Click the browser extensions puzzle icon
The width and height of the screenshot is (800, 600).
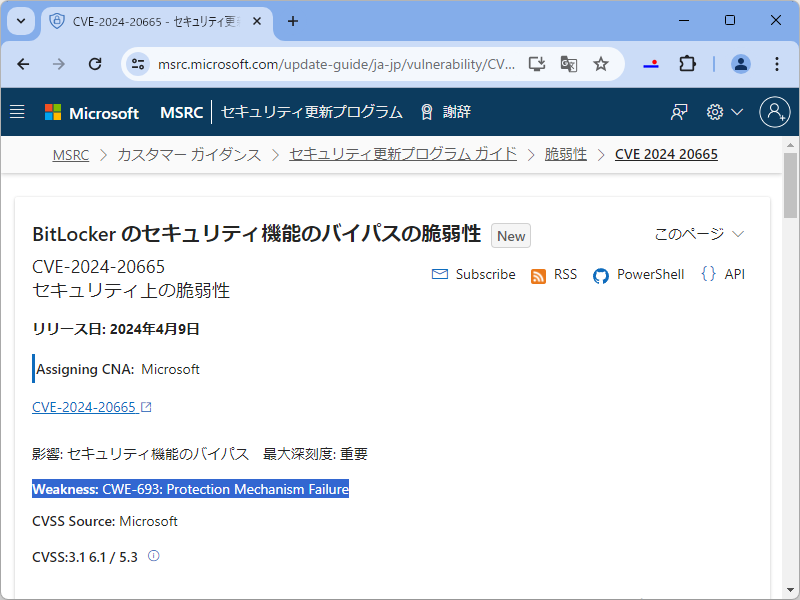[687, 64]
